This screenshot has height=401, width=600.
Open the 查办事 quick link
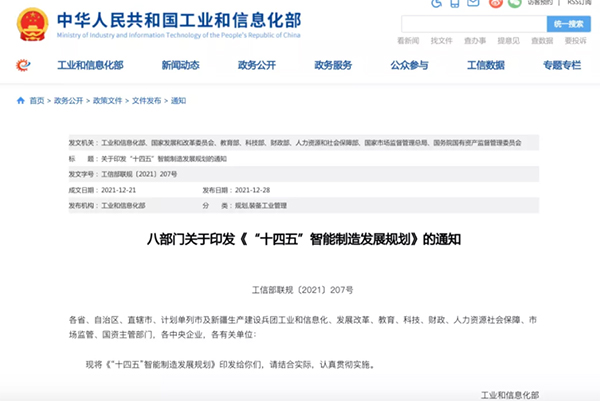[475, 41]
